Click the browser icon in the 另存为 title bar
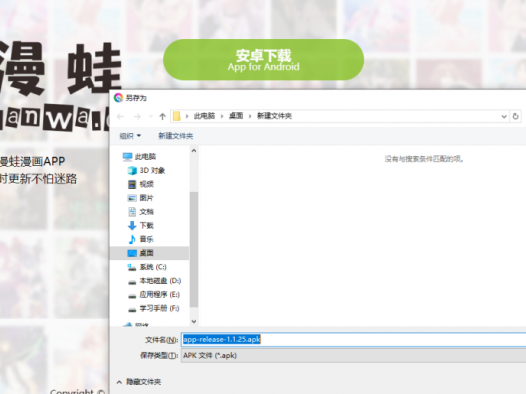 [118, 98]
